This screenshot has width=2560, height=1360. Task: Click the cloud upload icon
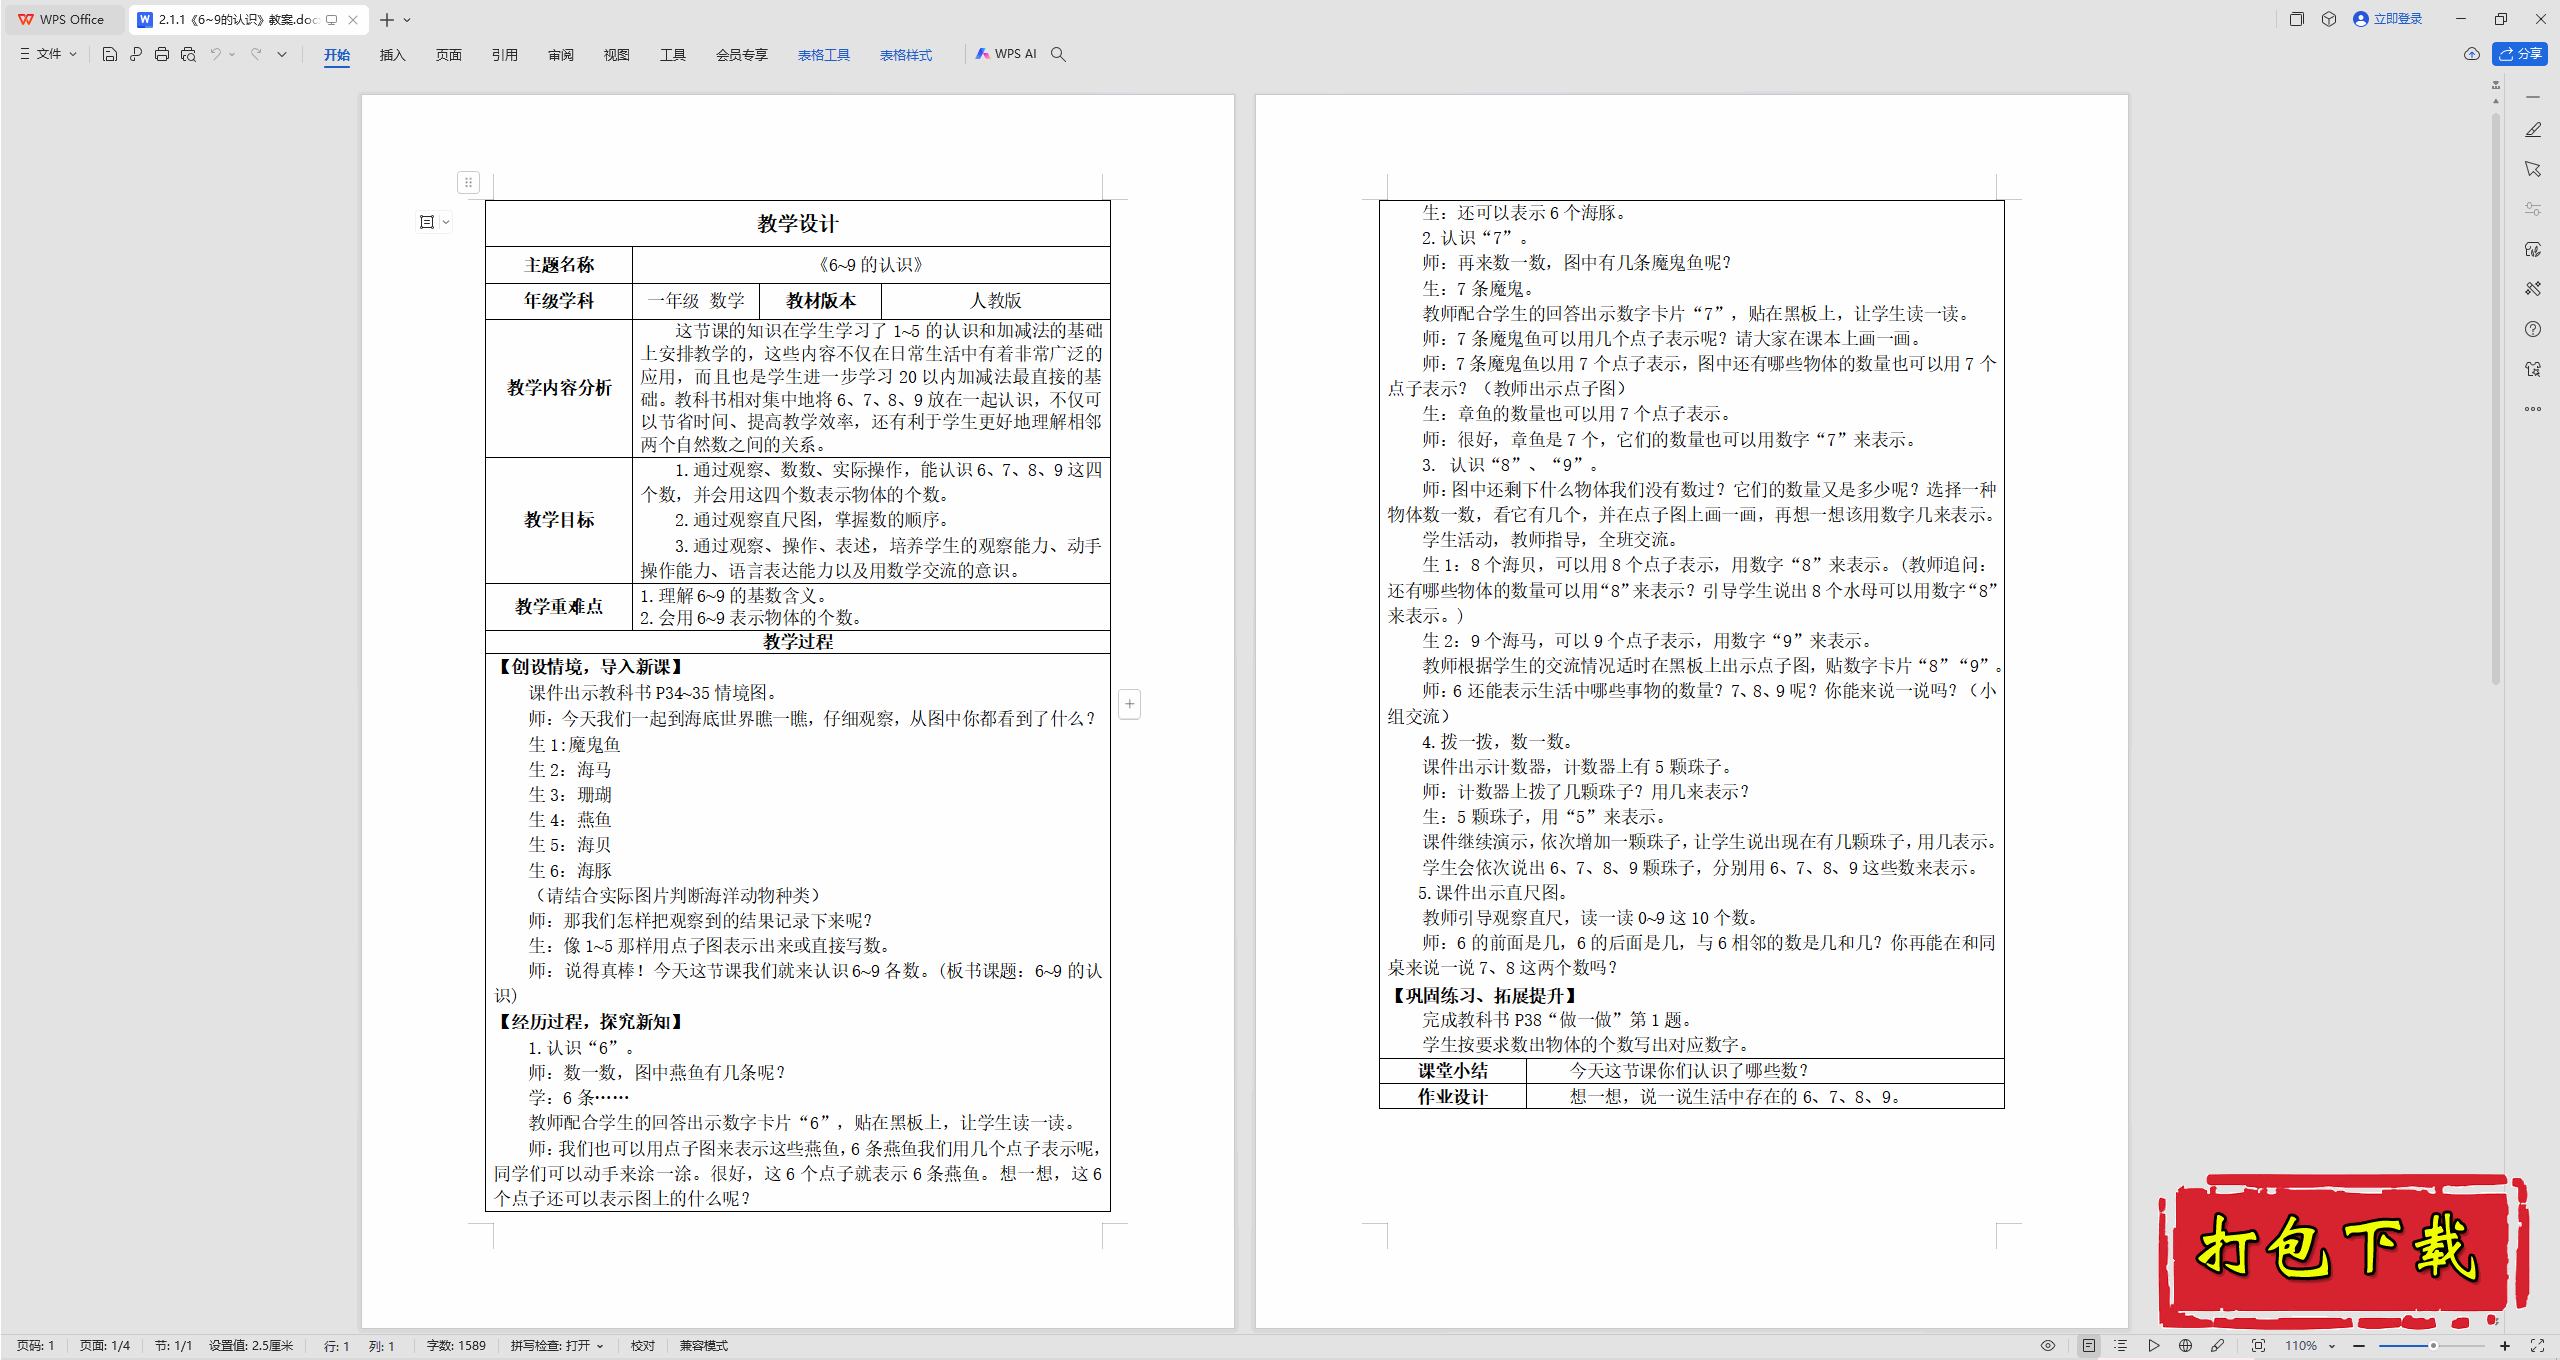point(2471,54)
